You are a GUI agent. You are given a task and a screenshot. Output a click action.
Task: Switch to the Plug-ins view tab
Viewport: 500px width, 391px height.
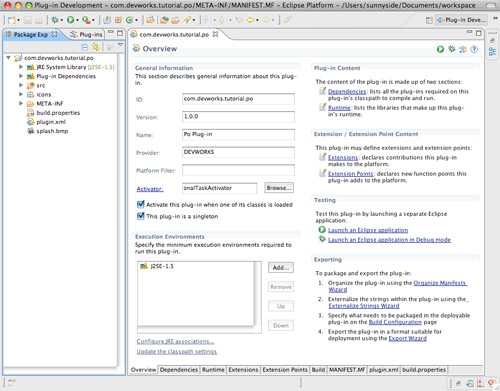87,34
